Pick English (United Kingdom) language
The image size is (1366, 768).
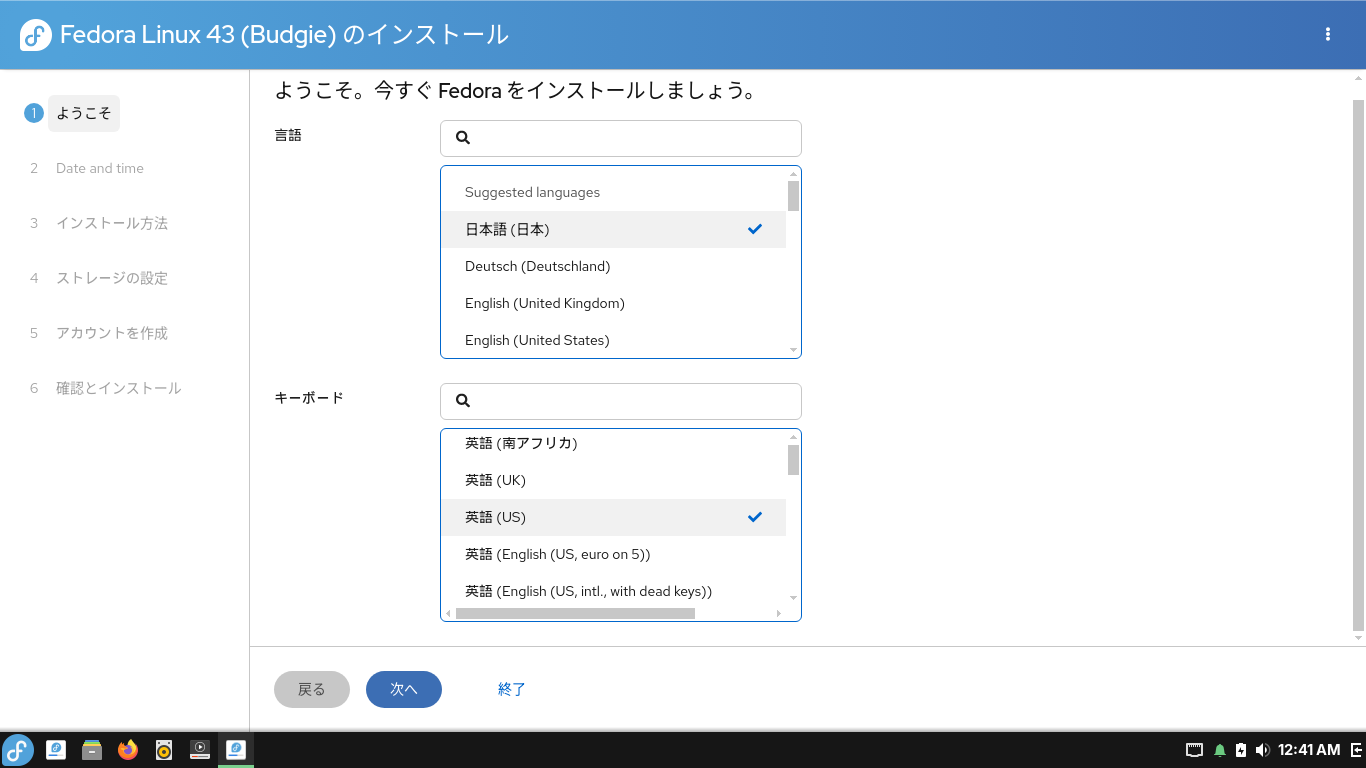614,303
